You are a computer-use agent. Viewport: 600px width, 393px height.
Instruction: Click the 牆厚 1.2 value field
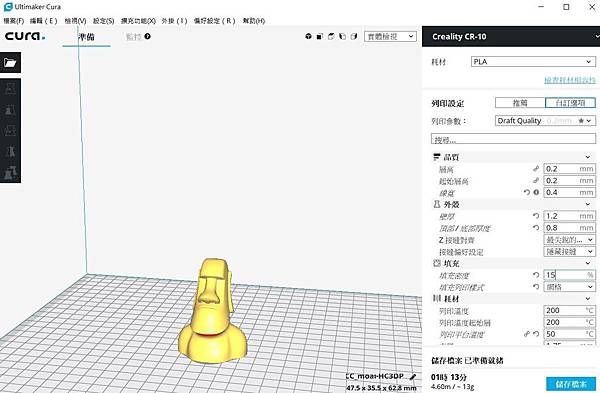[x=569, y=216]
